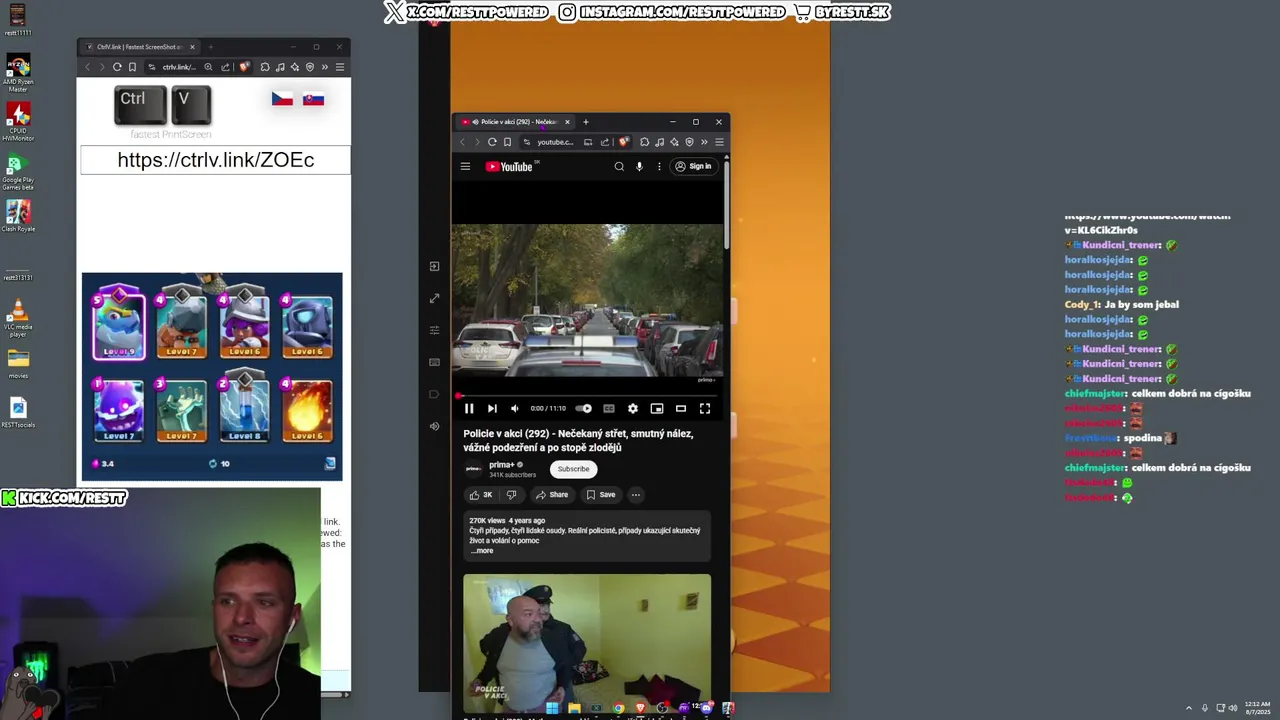Share the YouTube page link from address bar
The width and height of the screenshot is (1280, 720).
pos(605,142)
